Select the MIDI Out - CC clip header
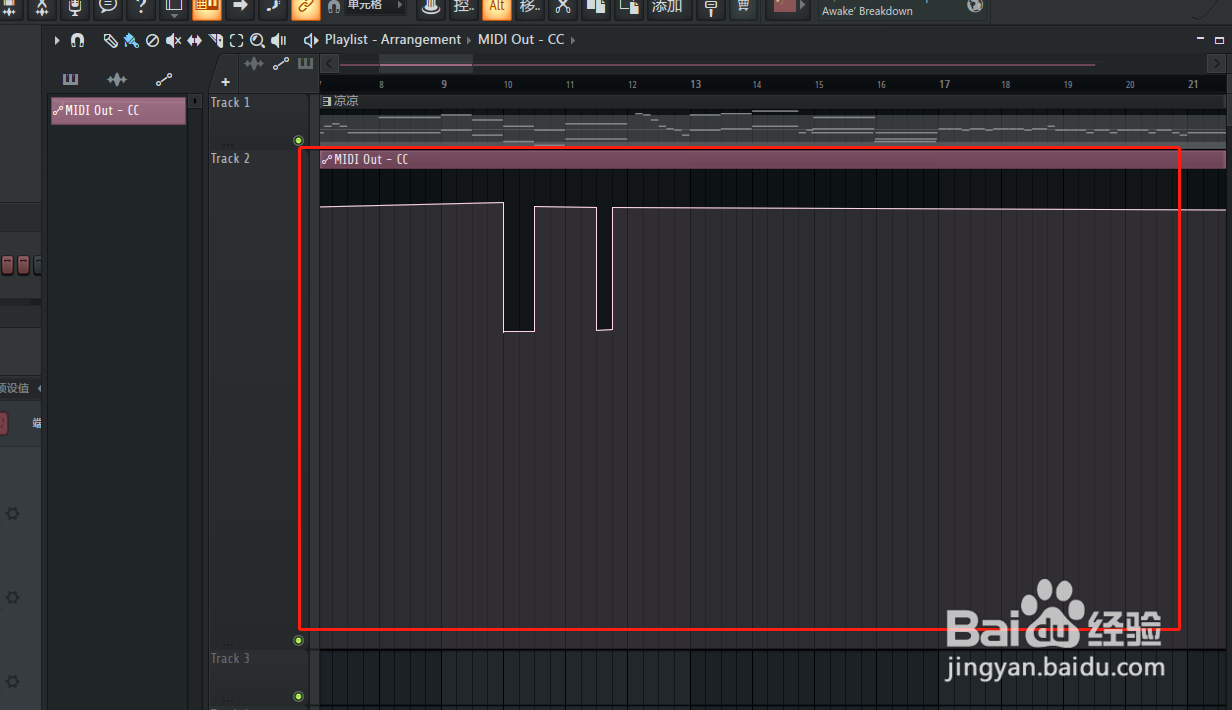Viewport: 1232px width, 710px height. (772, 160)
